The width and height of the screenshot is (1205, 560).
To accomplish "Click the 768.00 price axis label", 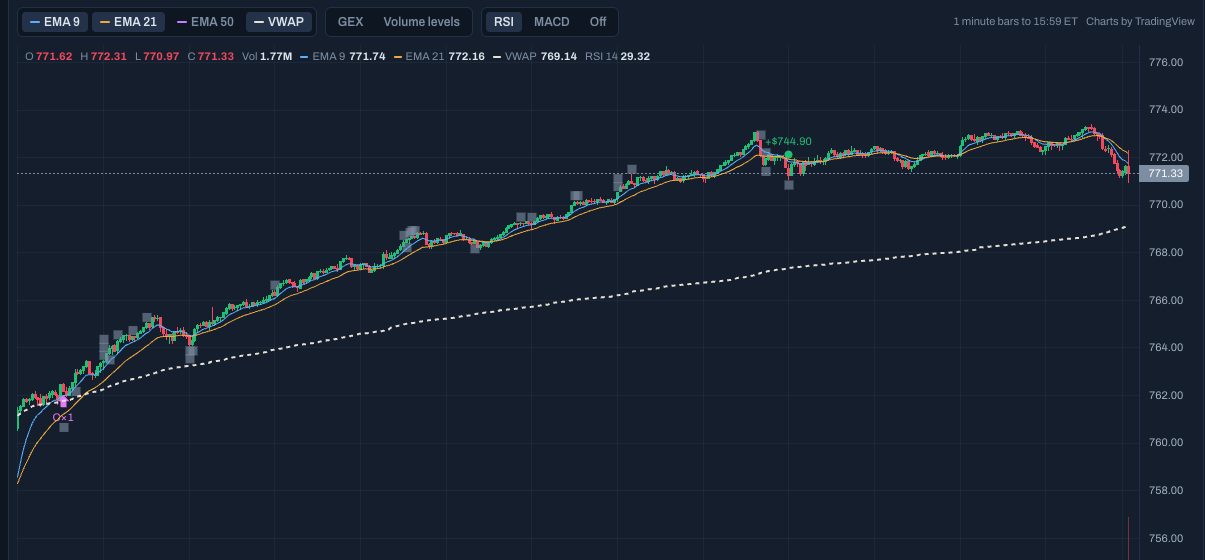I will click(x=1166, y=252).
